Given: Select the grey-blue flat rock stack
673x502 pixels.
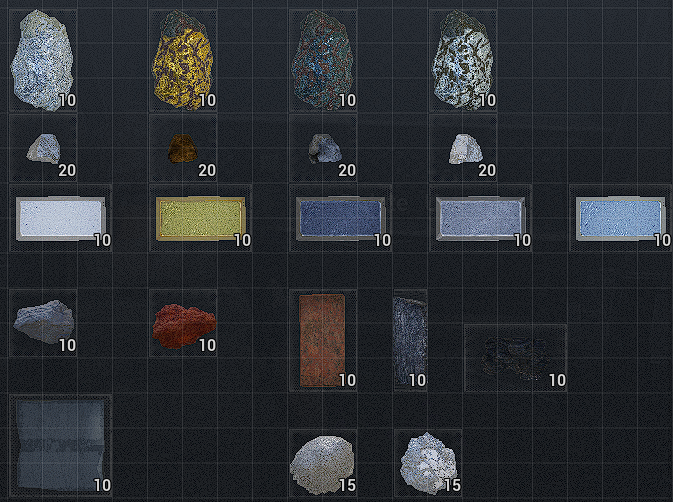Looking at the screenshot, I should point(43,324).
